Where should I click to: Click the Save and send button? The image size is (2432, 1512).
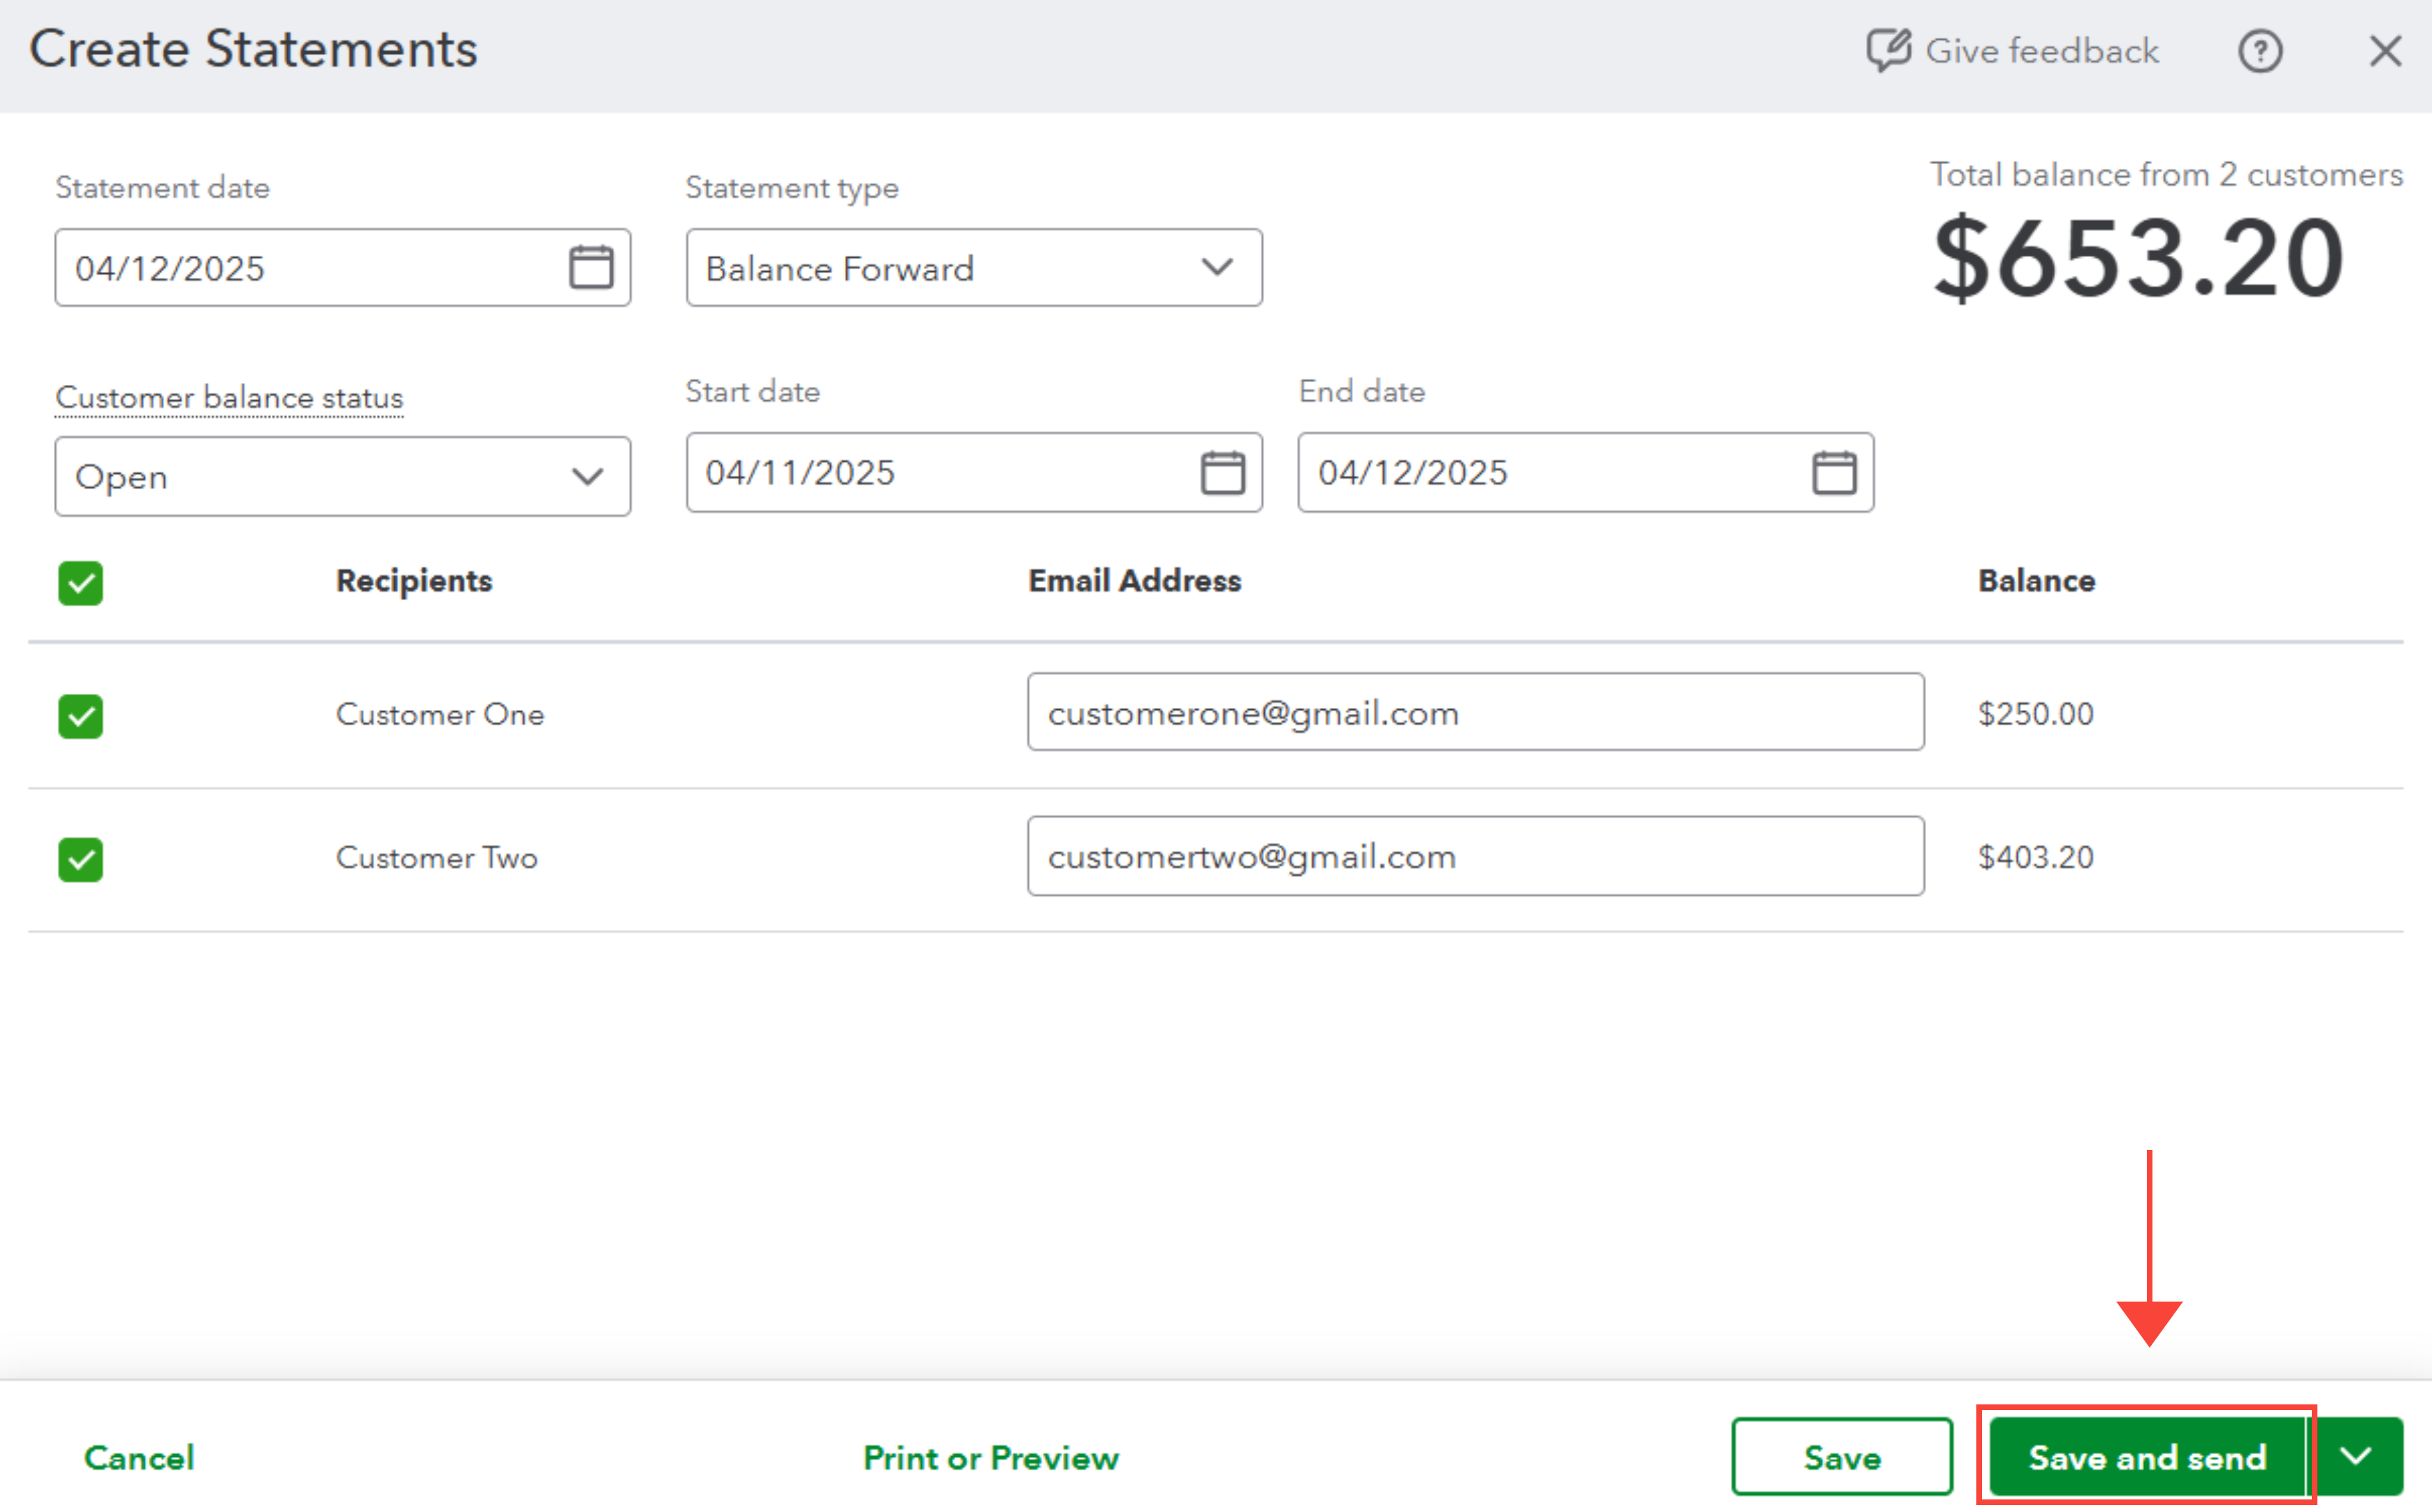click(2146, 1457)
